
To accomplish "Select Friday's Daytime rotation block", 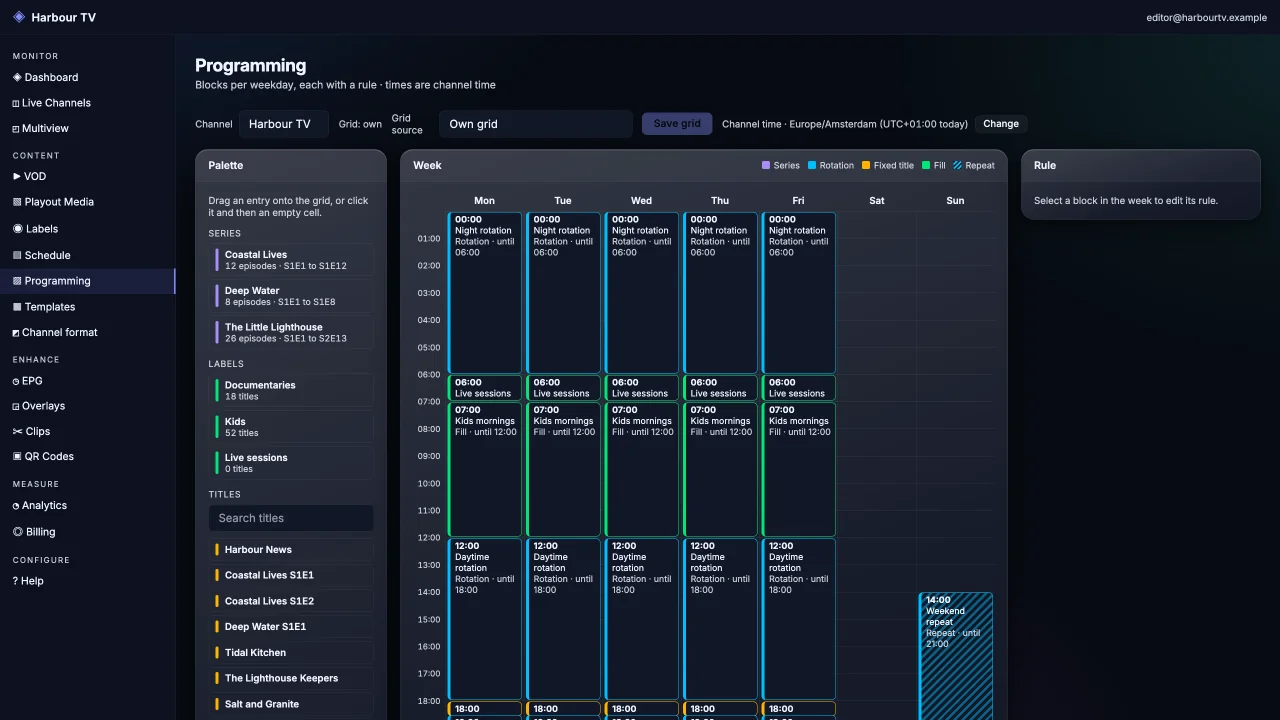I will pyautogui.click(x=799, y=619).
